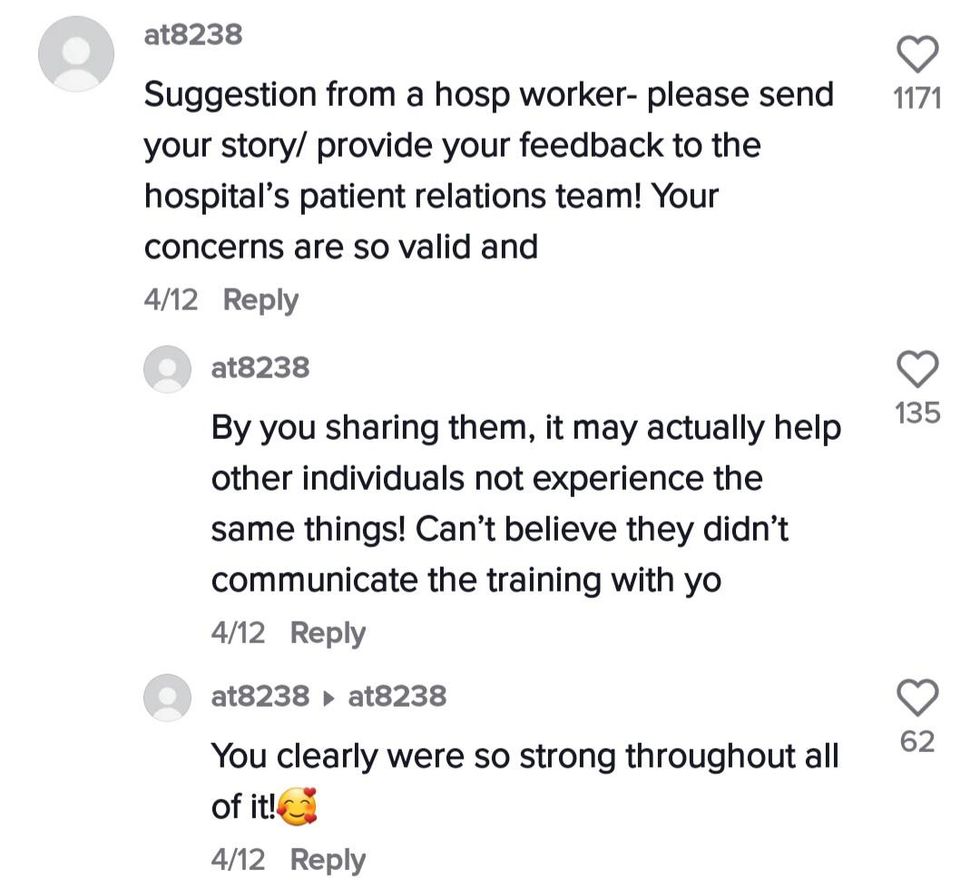Reply to the 'By you sharing them' comment
This screenshot has width=980, height=888.
tap(327, 633)
